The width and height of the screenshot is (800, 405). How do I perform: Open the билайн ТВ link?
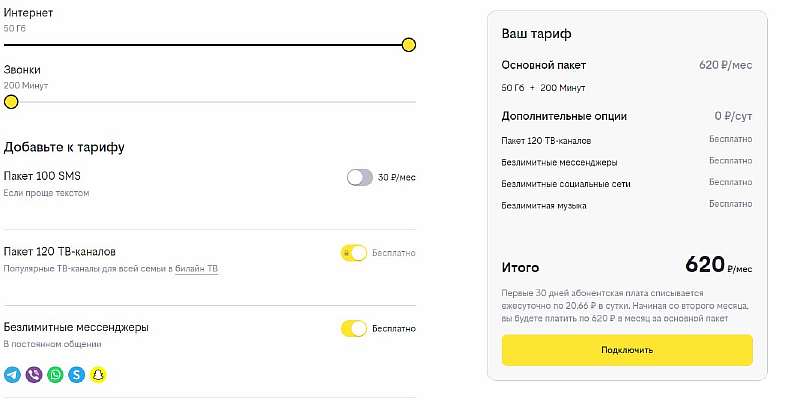click(x=196, y=268)
